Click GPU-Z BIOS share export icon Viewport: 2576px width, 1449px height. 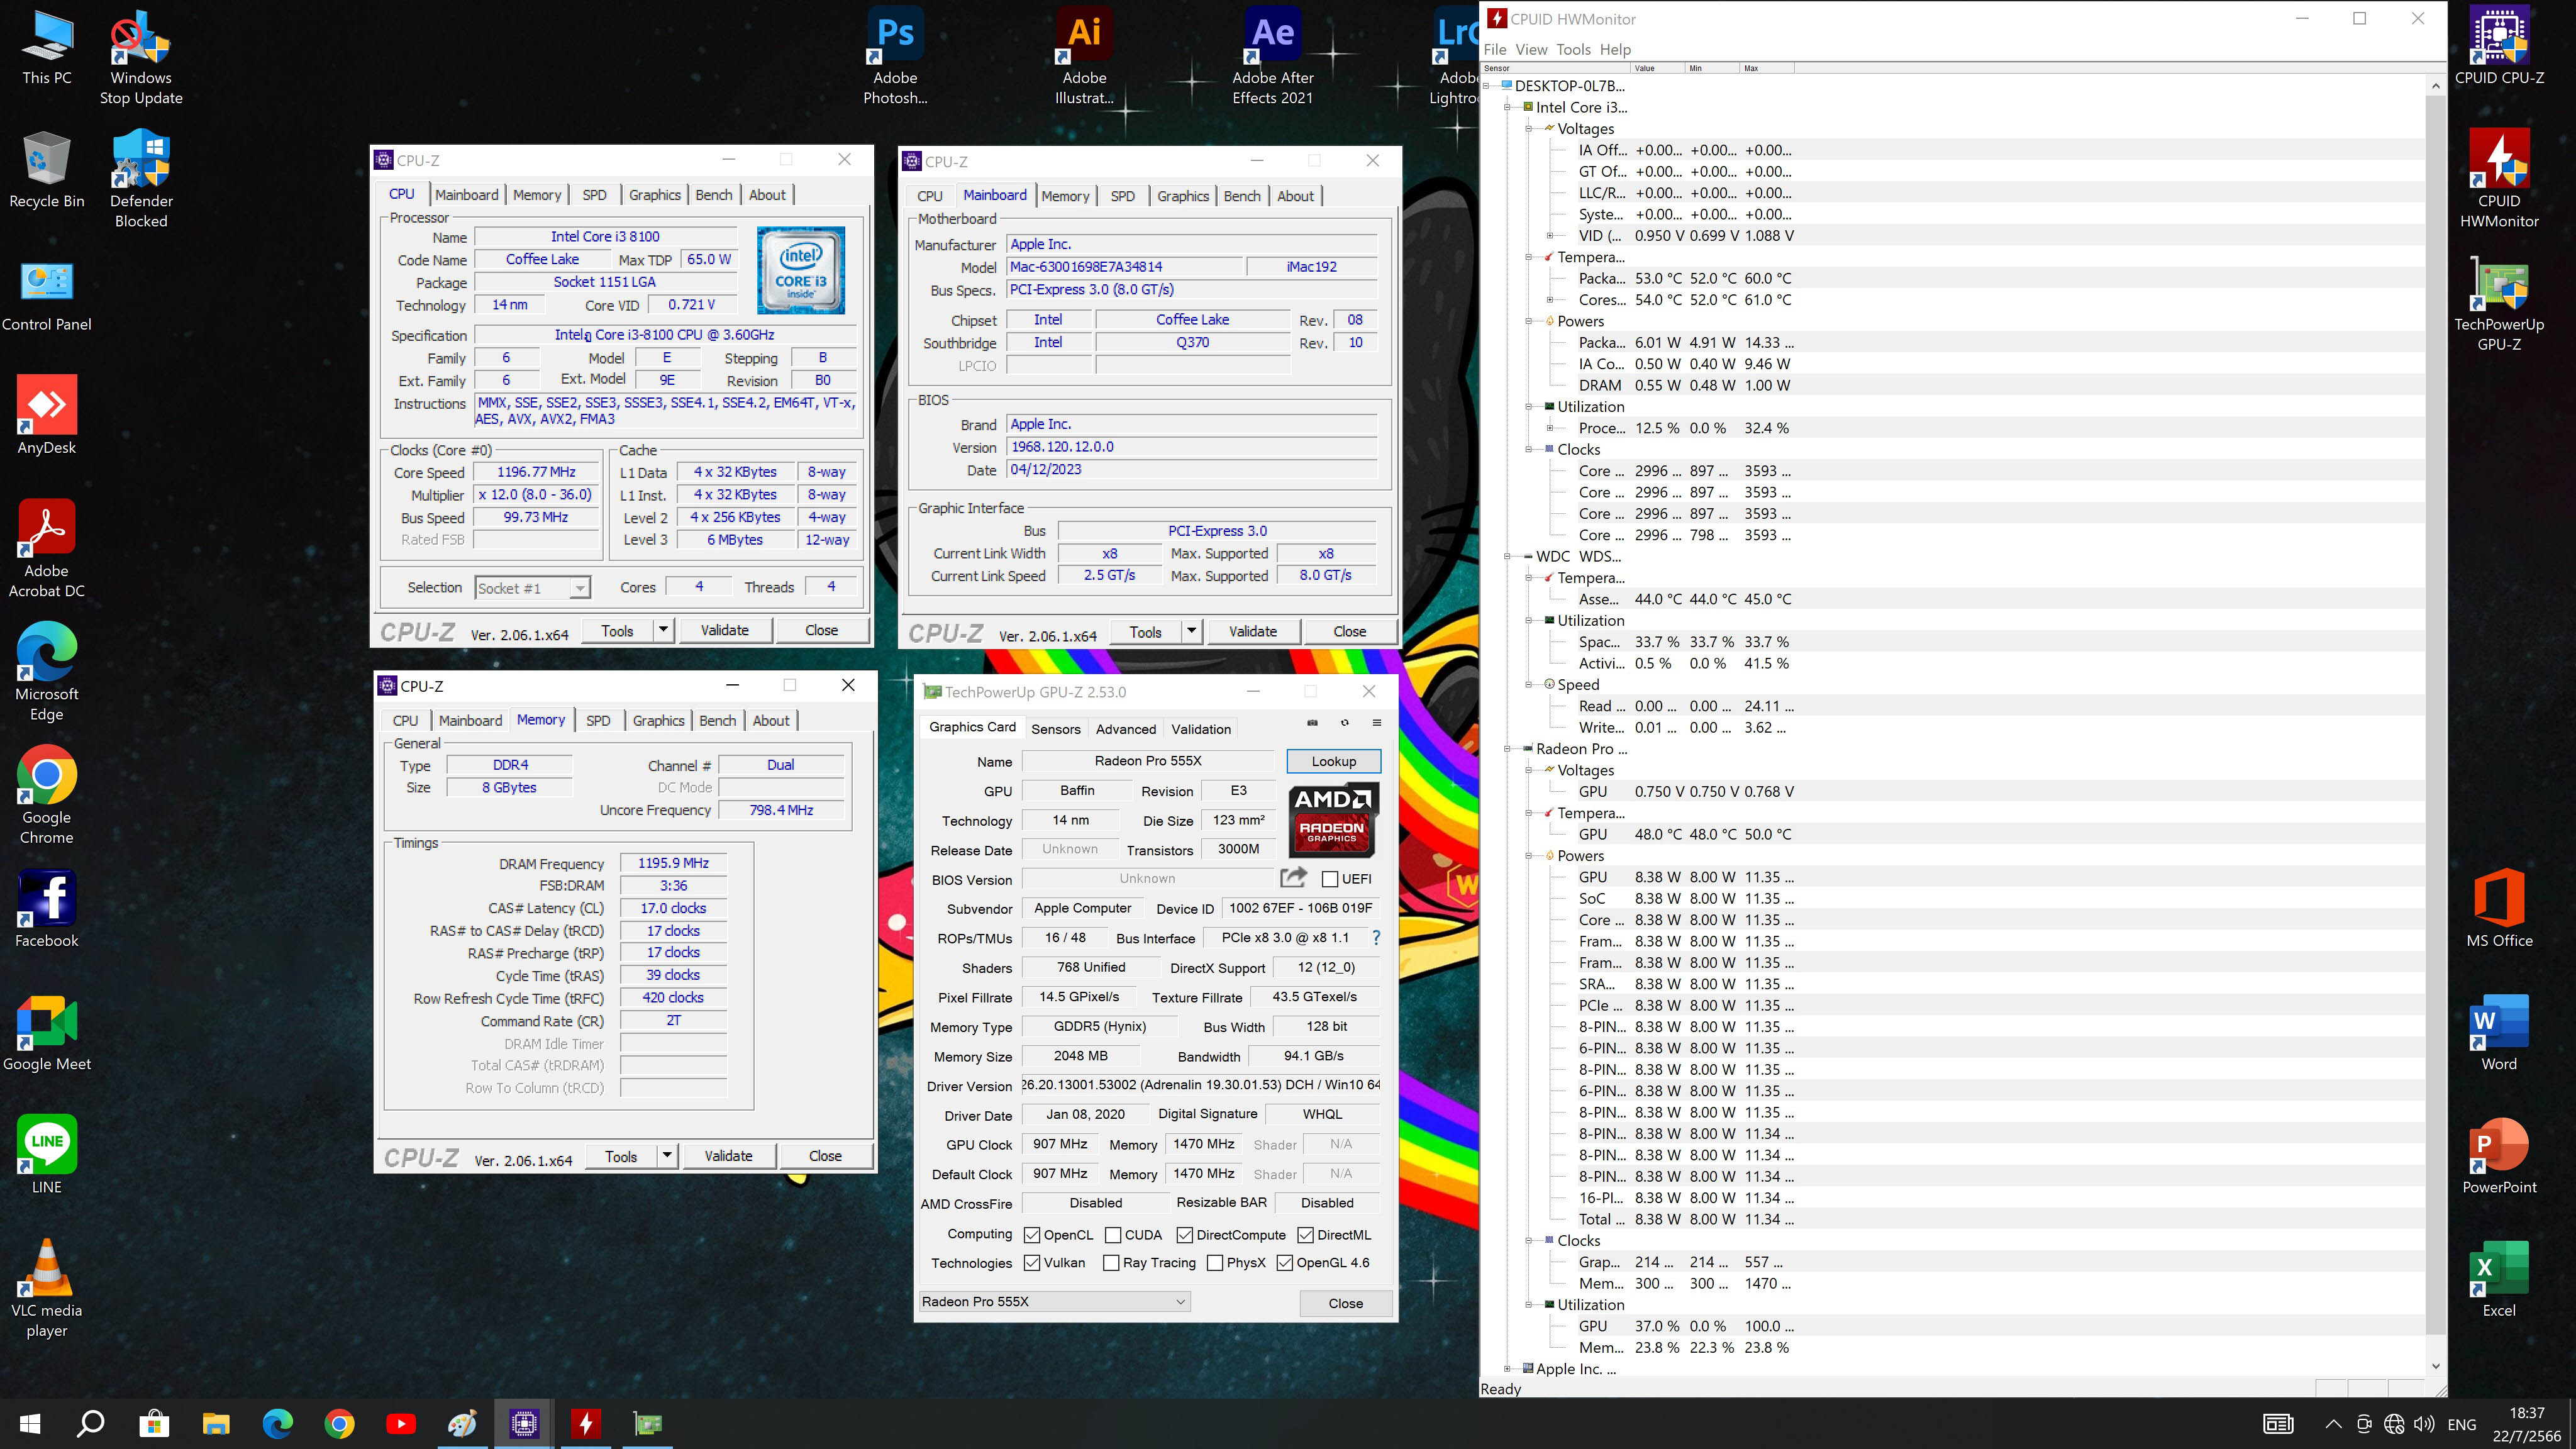[1293, 878]
